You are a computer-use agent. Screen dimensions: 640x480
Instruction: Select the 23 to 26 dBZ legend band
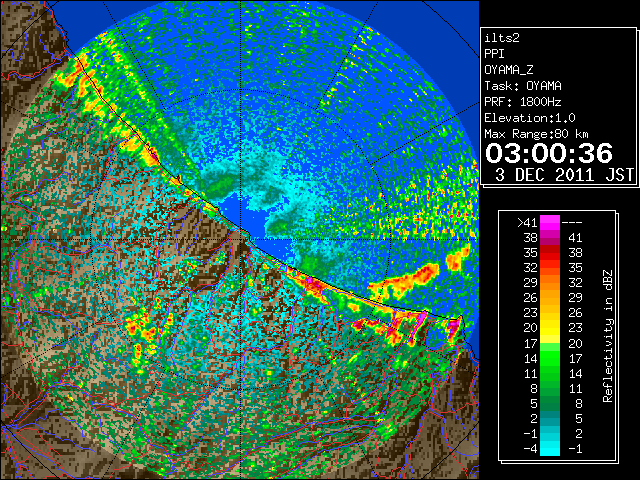click(x=550, y=313)
